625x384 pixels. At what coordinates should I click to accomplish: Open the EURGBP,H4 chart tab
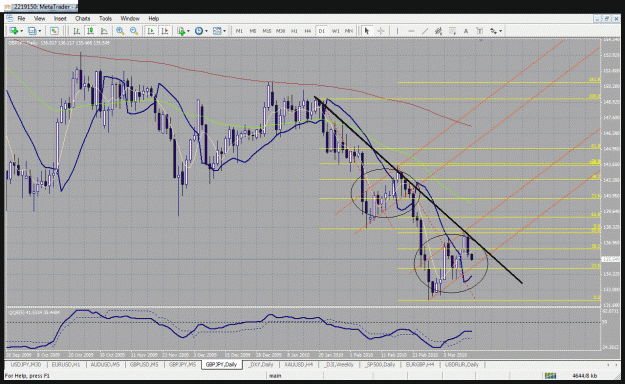[420, 364]
